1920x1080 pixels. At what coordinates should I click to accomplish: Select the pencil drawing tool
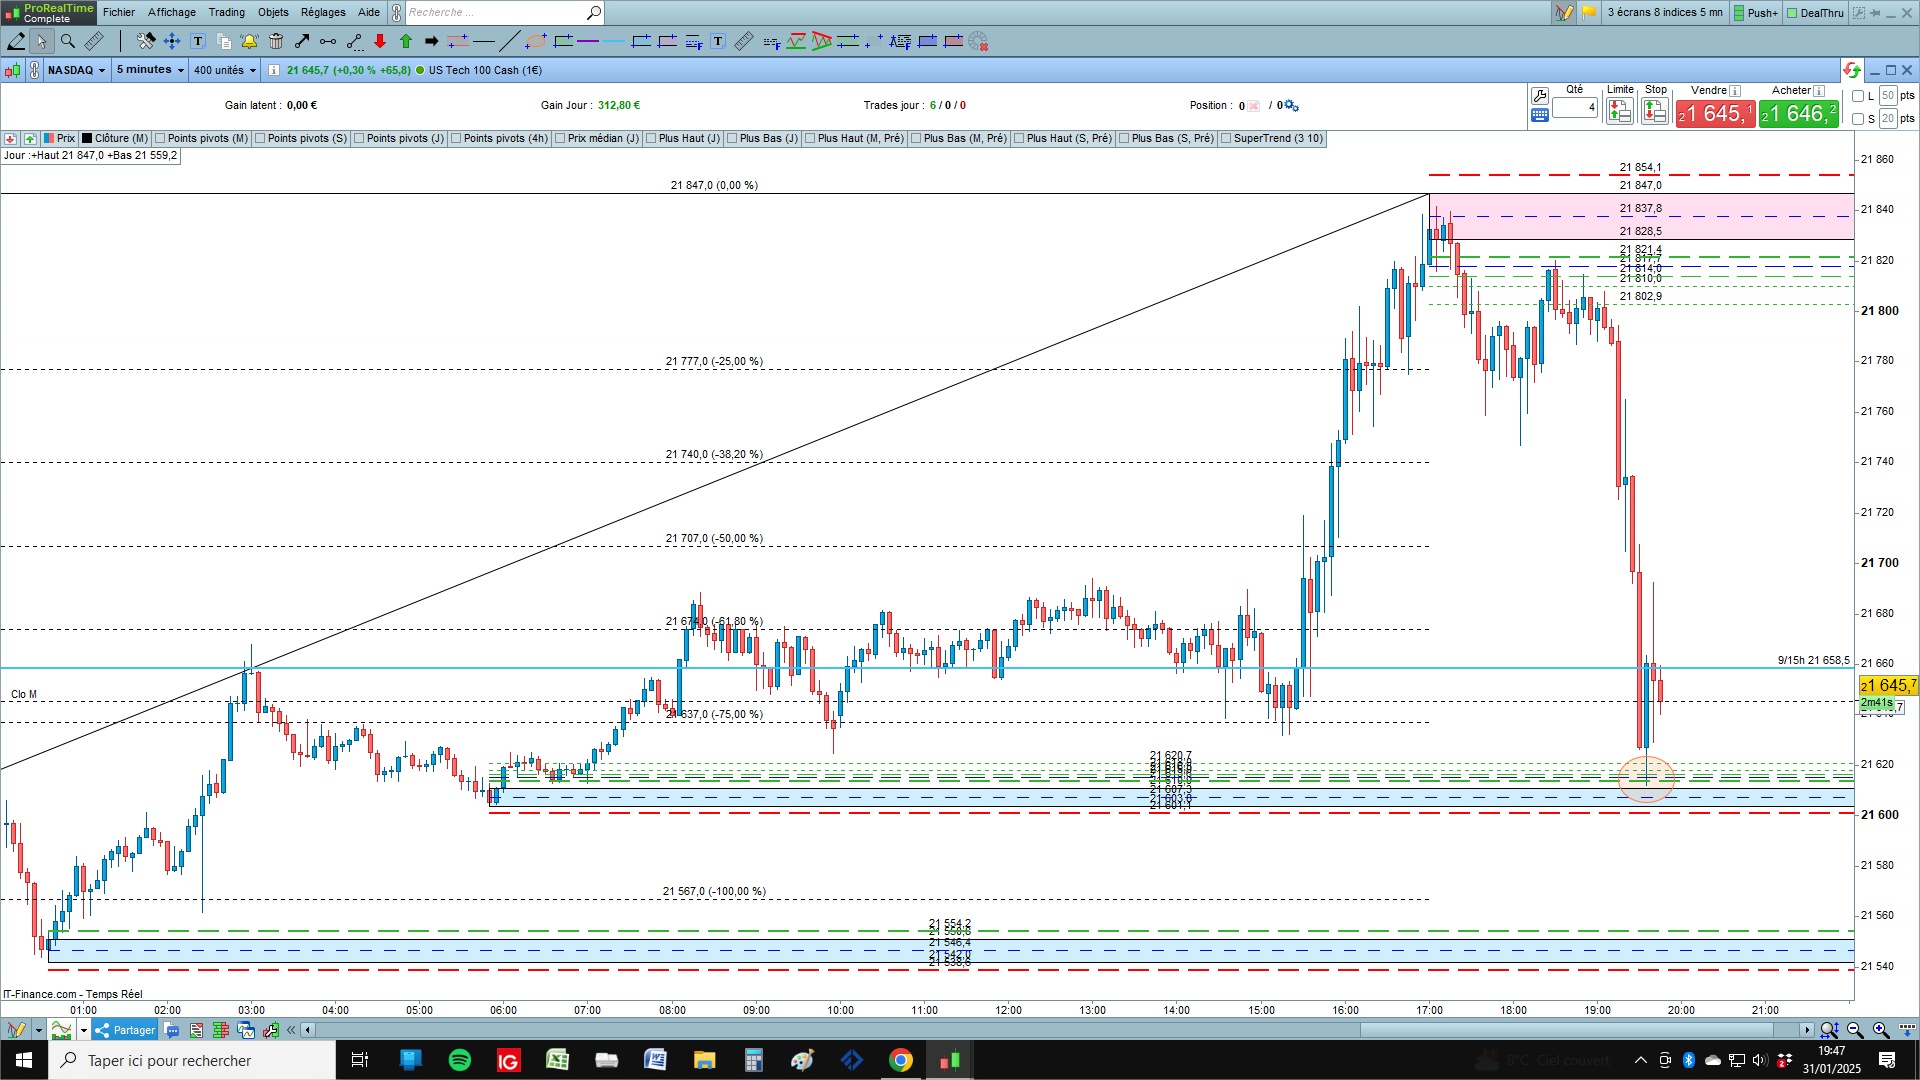[16, 41]
